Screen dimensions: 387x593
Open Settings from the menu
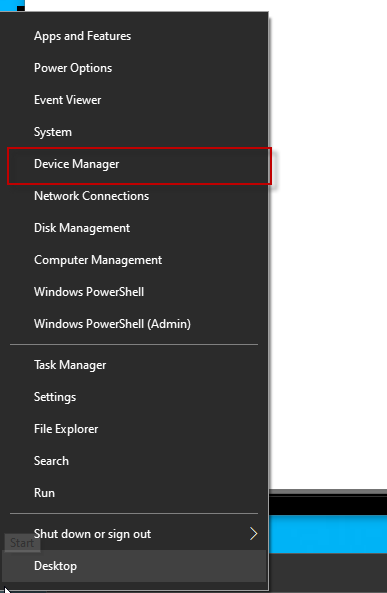click(134, 397)
